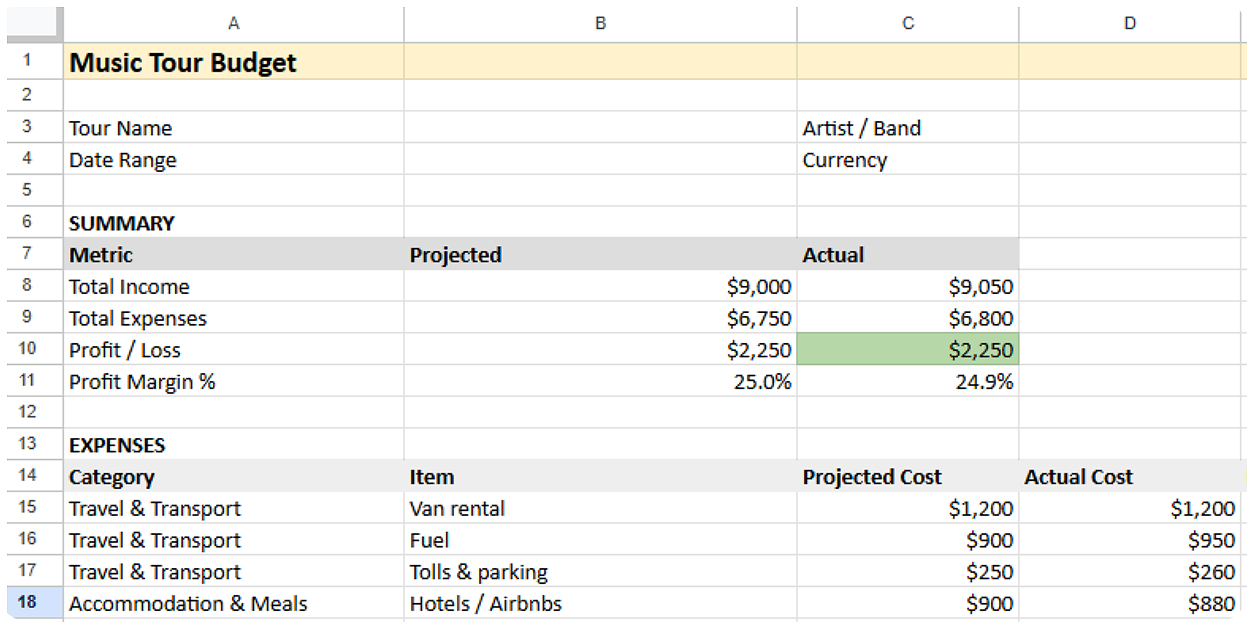This screenshot has height=624, width=1247.
Task: Select the Music Tour Budget title cell
Action: click(x=234, y=63)
